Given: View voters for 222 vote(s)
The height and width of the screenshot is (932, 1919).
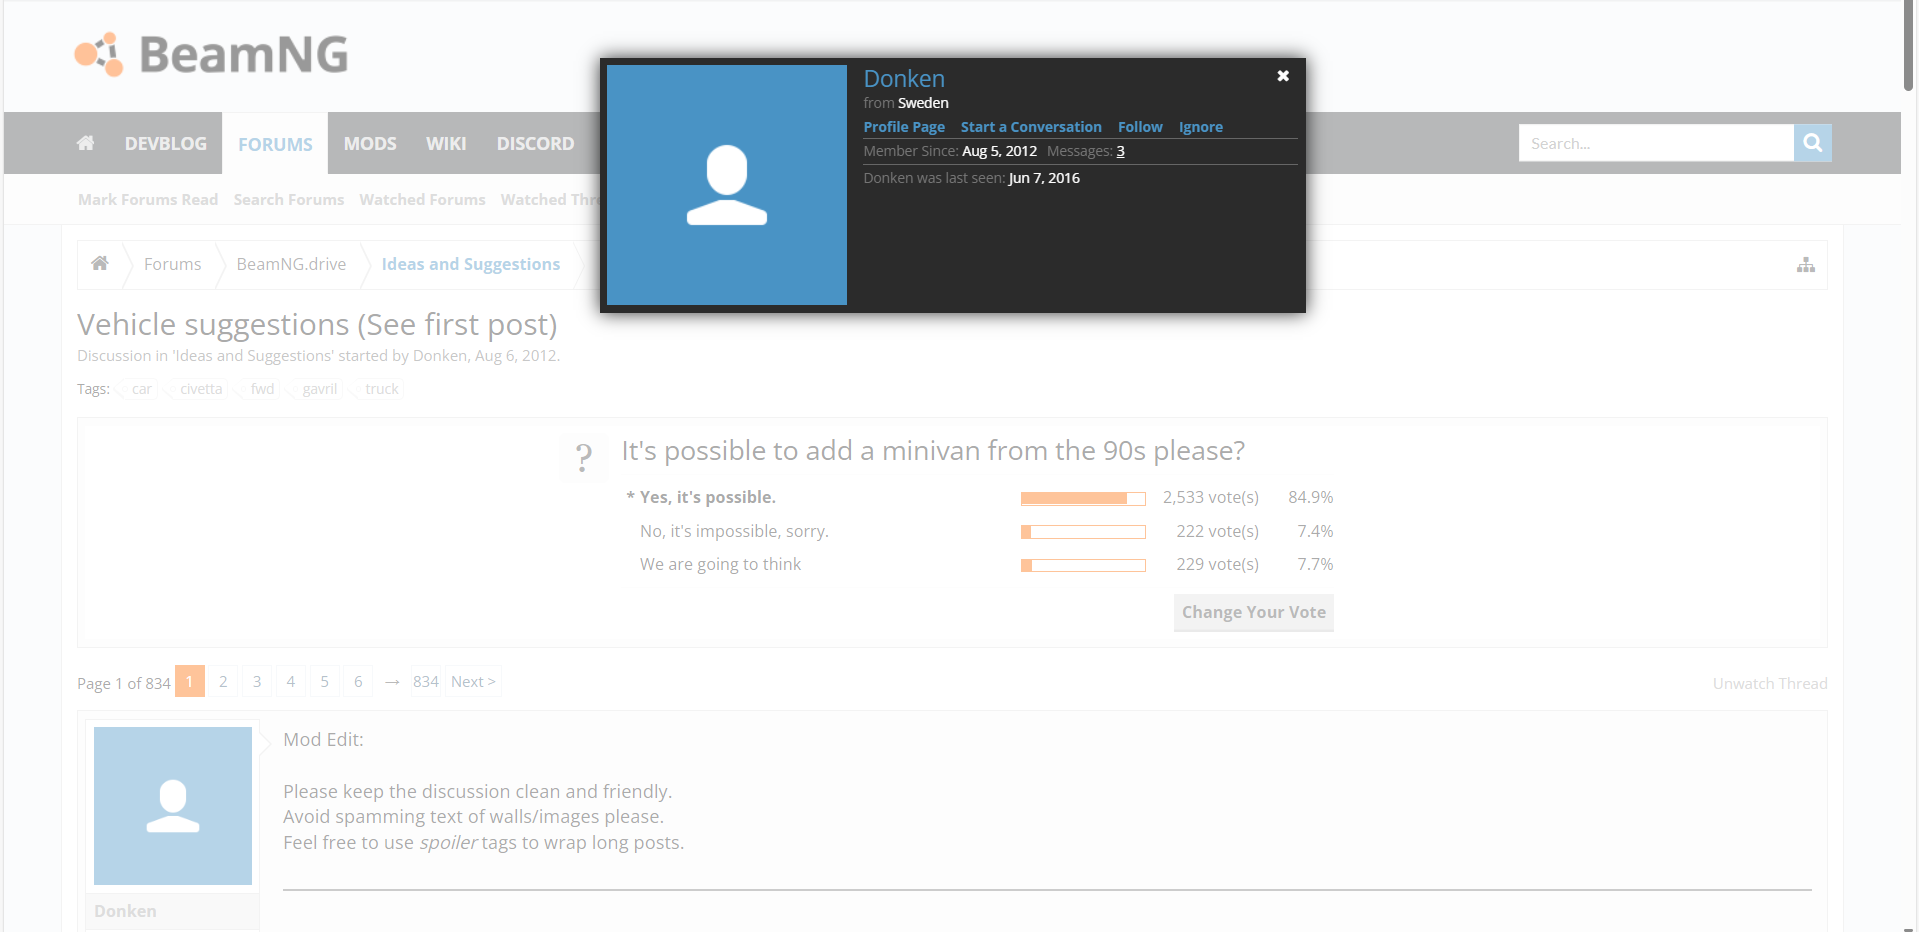Looking at the screenshot, I should coord(1217,531).
